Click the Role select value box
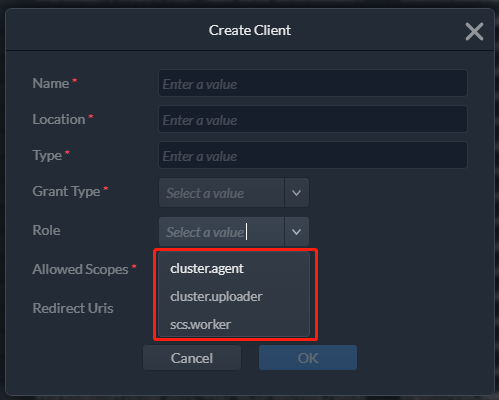This screenshot has width=499, height=400. pos(221,232)
